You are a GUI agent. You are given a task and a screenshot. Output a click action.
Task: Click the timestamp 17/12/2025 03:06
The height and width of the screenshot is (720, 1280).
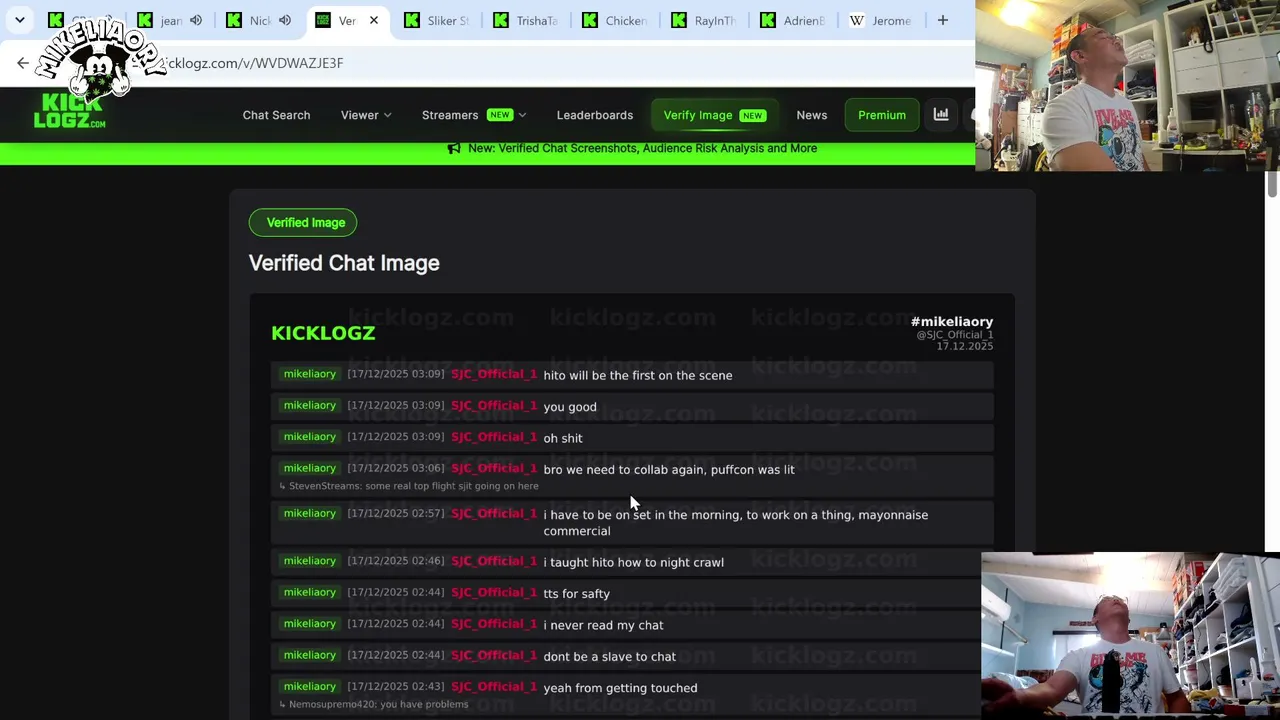click(x=396, y=468)
